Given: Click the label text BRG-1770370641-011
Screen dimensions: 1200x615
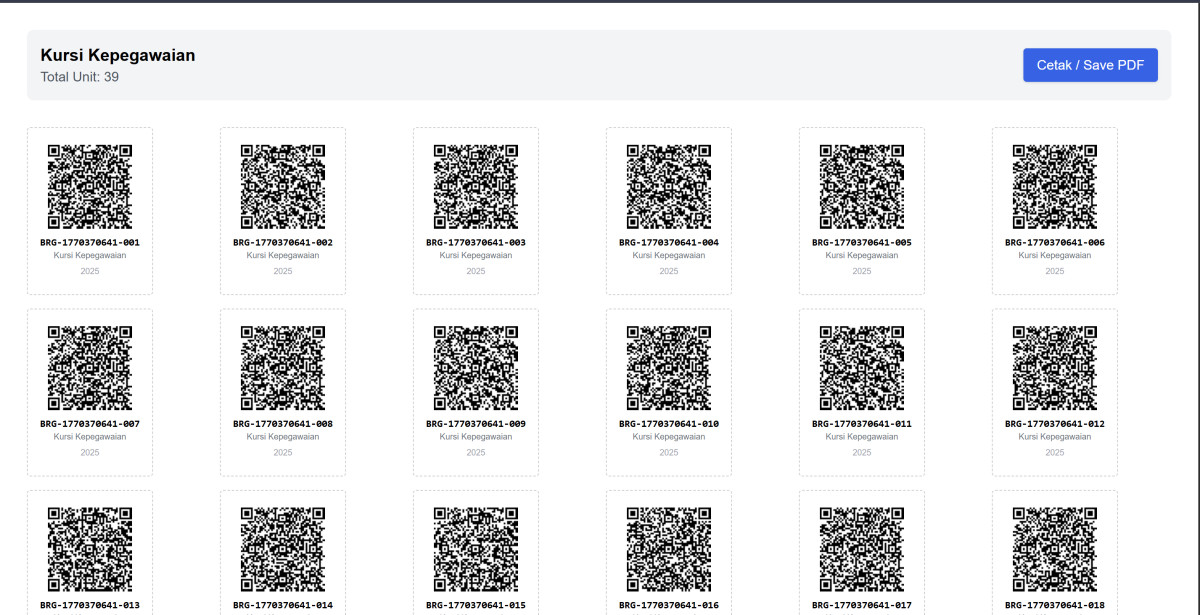Looking at the screenshot, I should [x=862, y=424].
